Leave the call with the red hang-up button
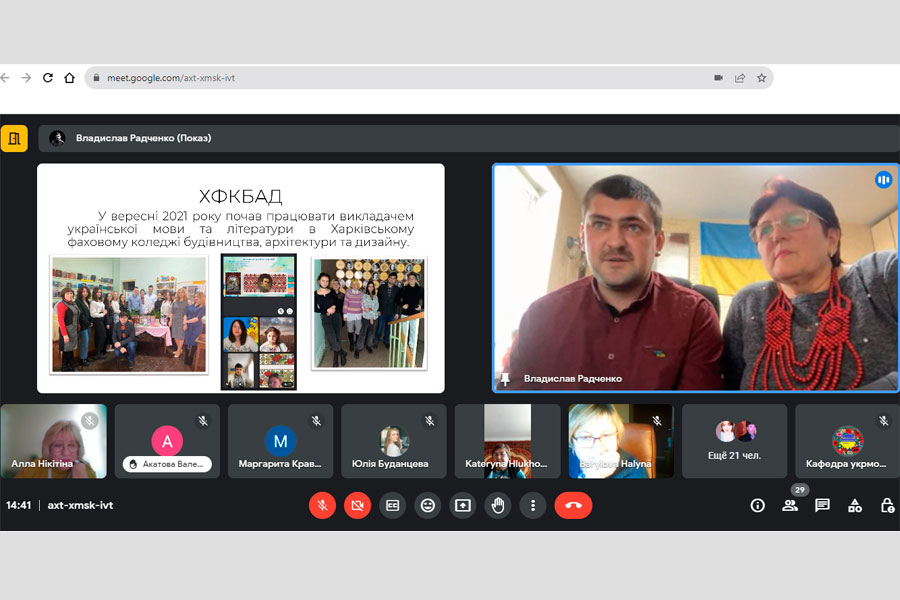The width and height of the screenshot is (900, 600). (x=573, y=505)
